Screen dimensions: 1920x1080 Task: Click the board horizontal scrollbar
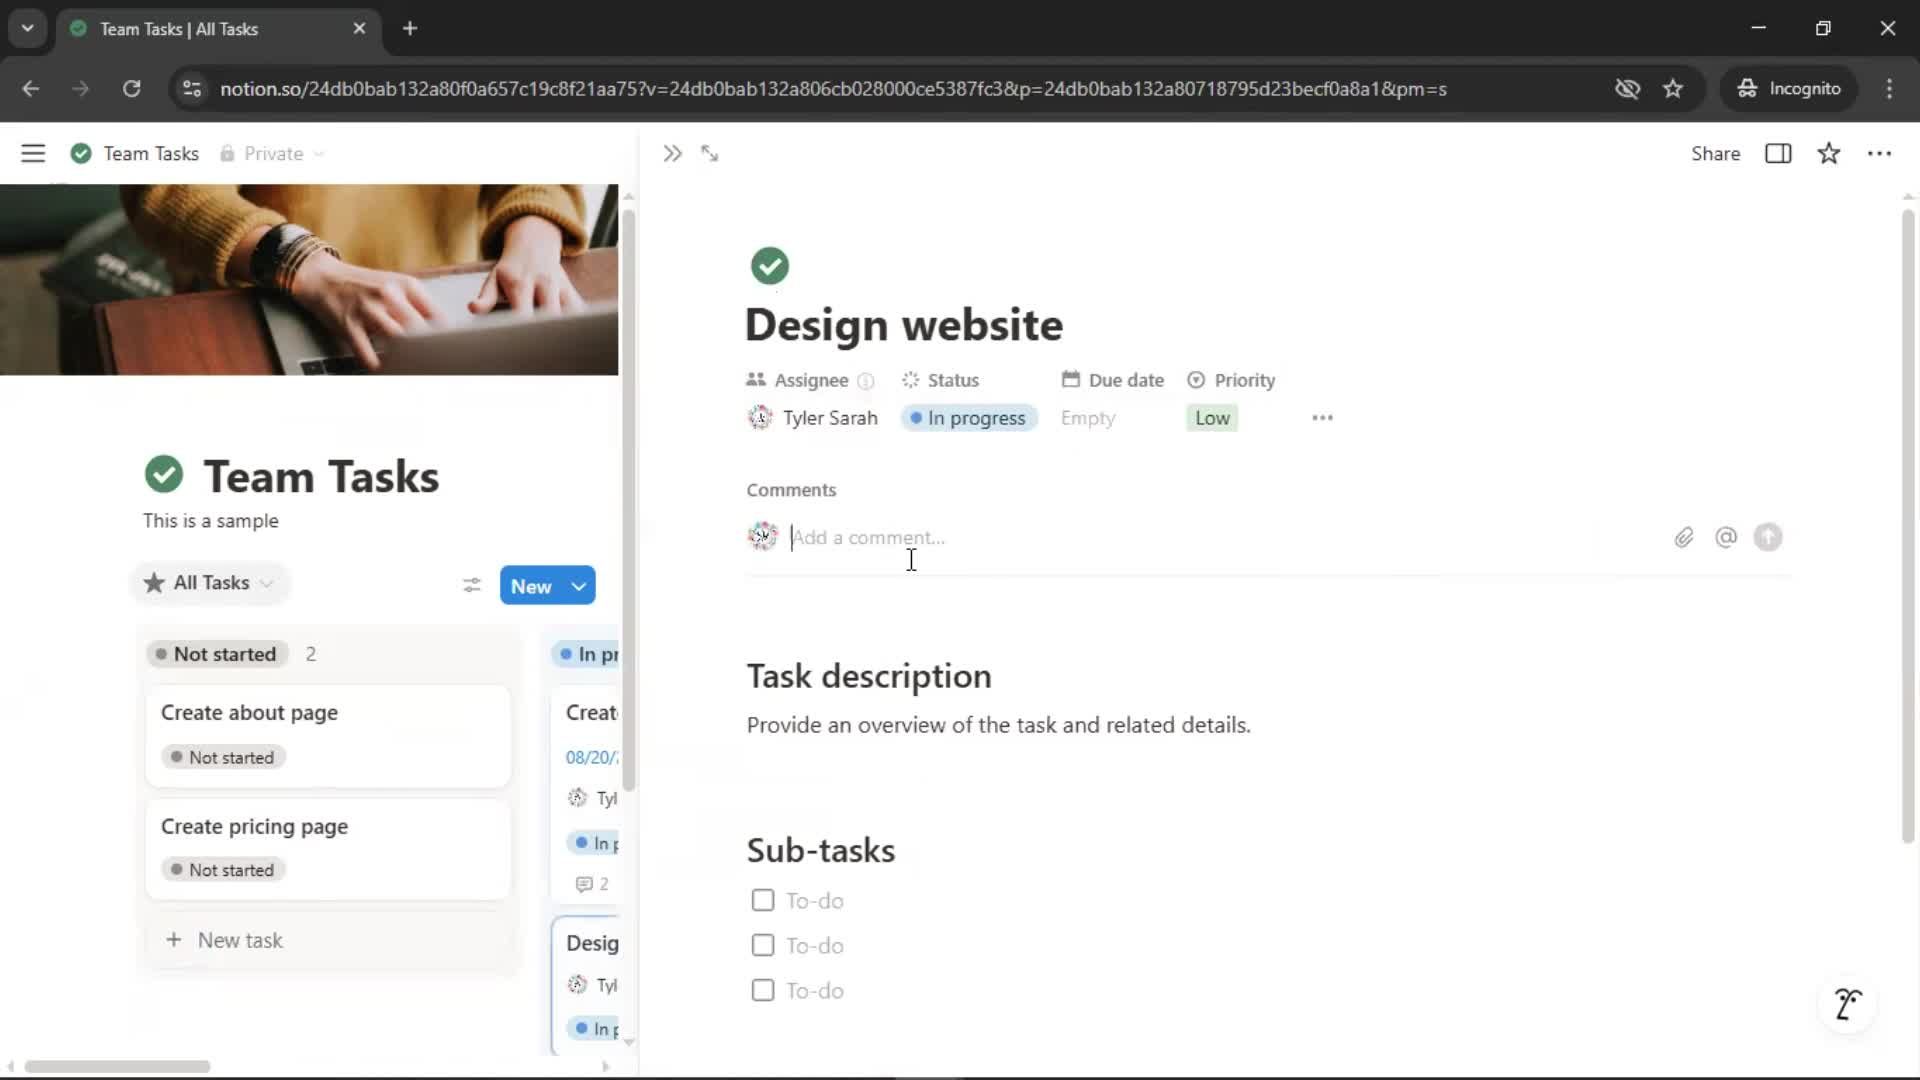[x=117, y=1066]
